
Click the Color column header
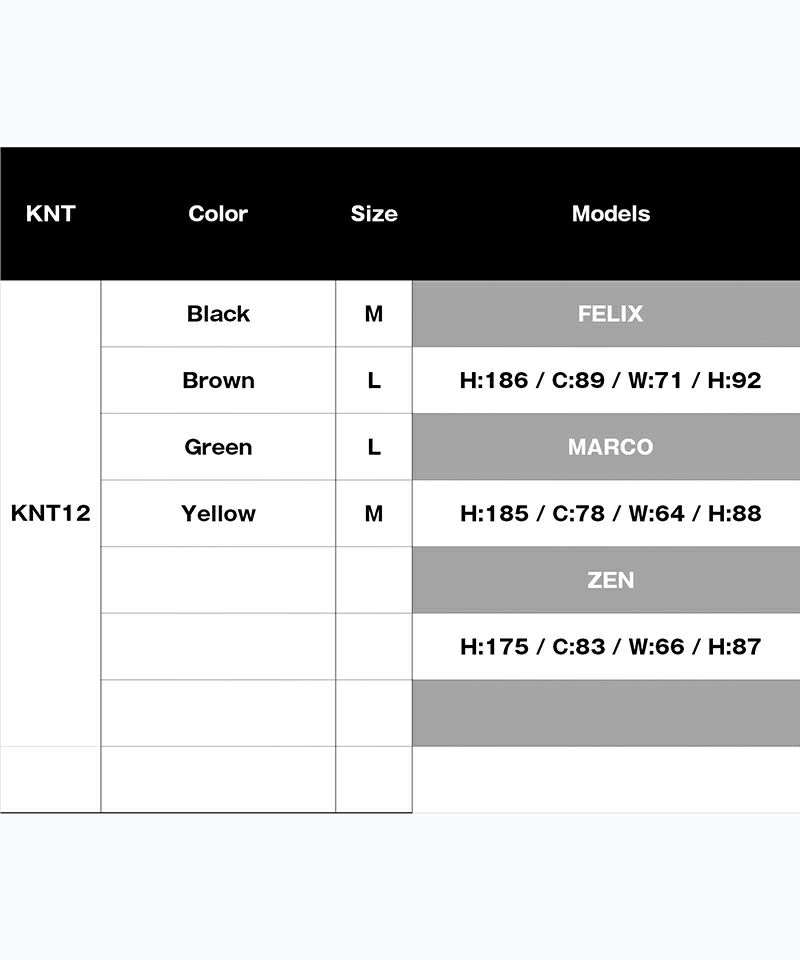[x=218, y=213]
